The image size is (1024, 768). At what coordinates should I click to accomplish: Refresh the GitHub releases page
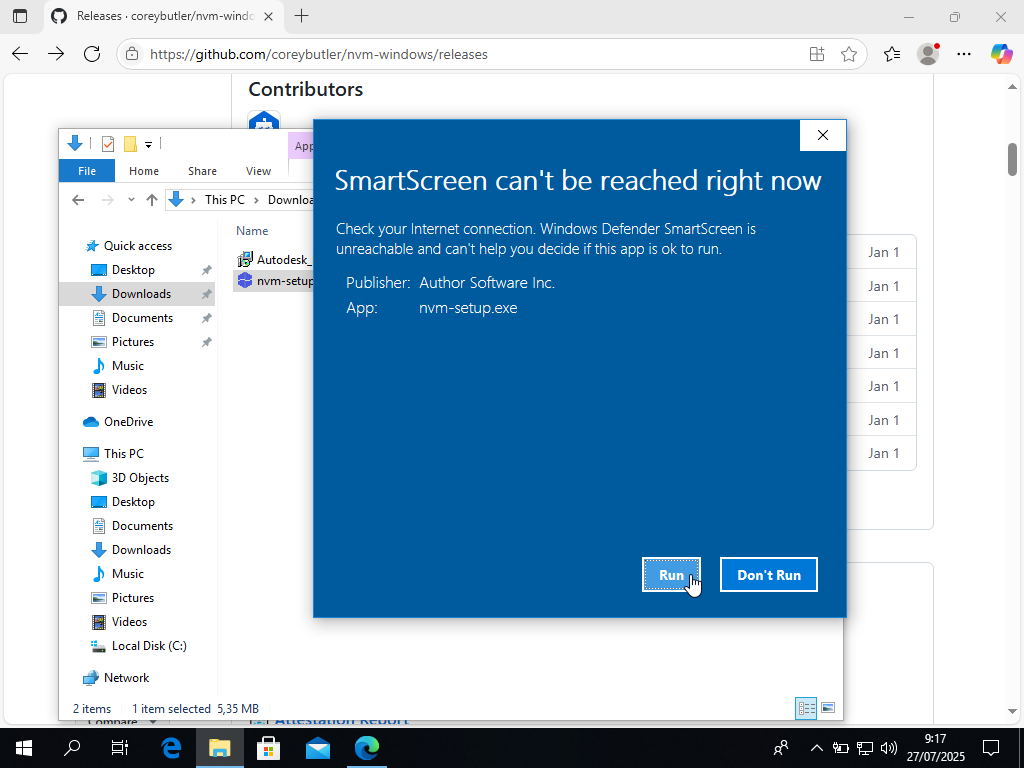[x=92, y=54]
